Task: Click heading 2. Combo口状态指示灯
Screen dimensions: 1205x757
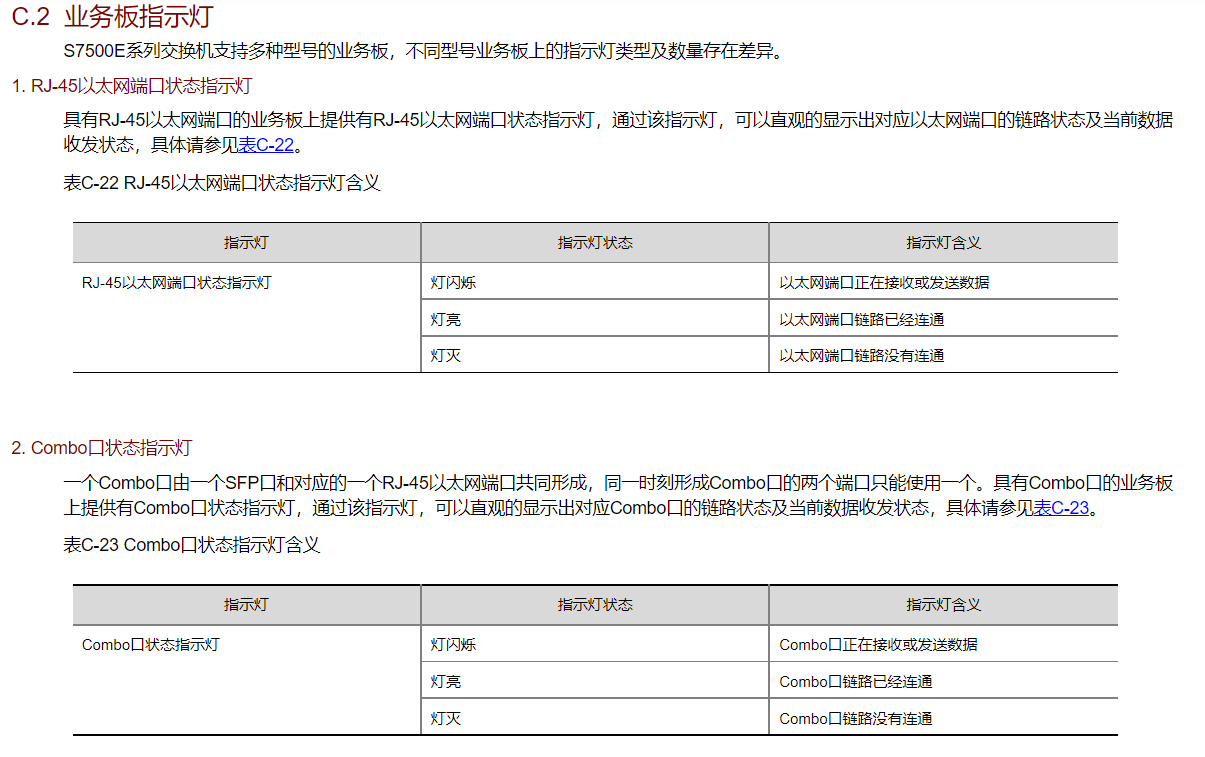Action: tap(102, 448)
